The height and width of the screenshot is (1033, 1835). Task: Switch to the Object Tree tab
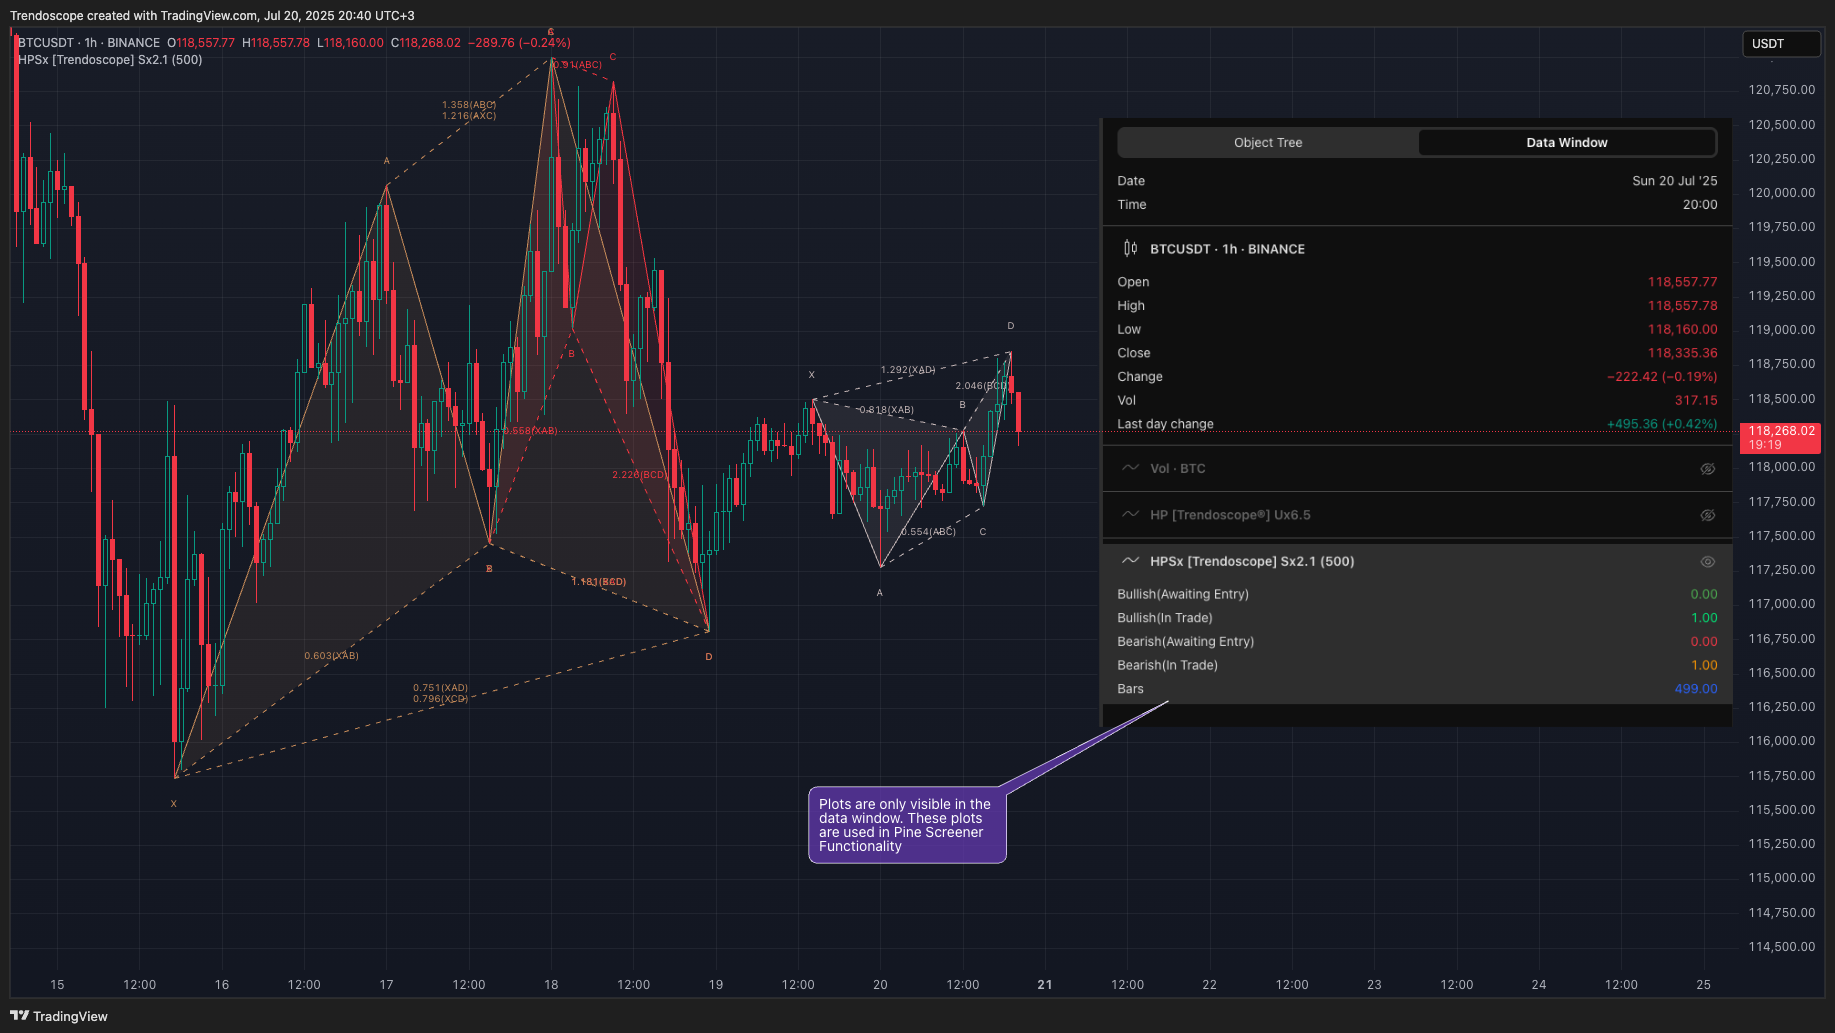(1268, 143)
